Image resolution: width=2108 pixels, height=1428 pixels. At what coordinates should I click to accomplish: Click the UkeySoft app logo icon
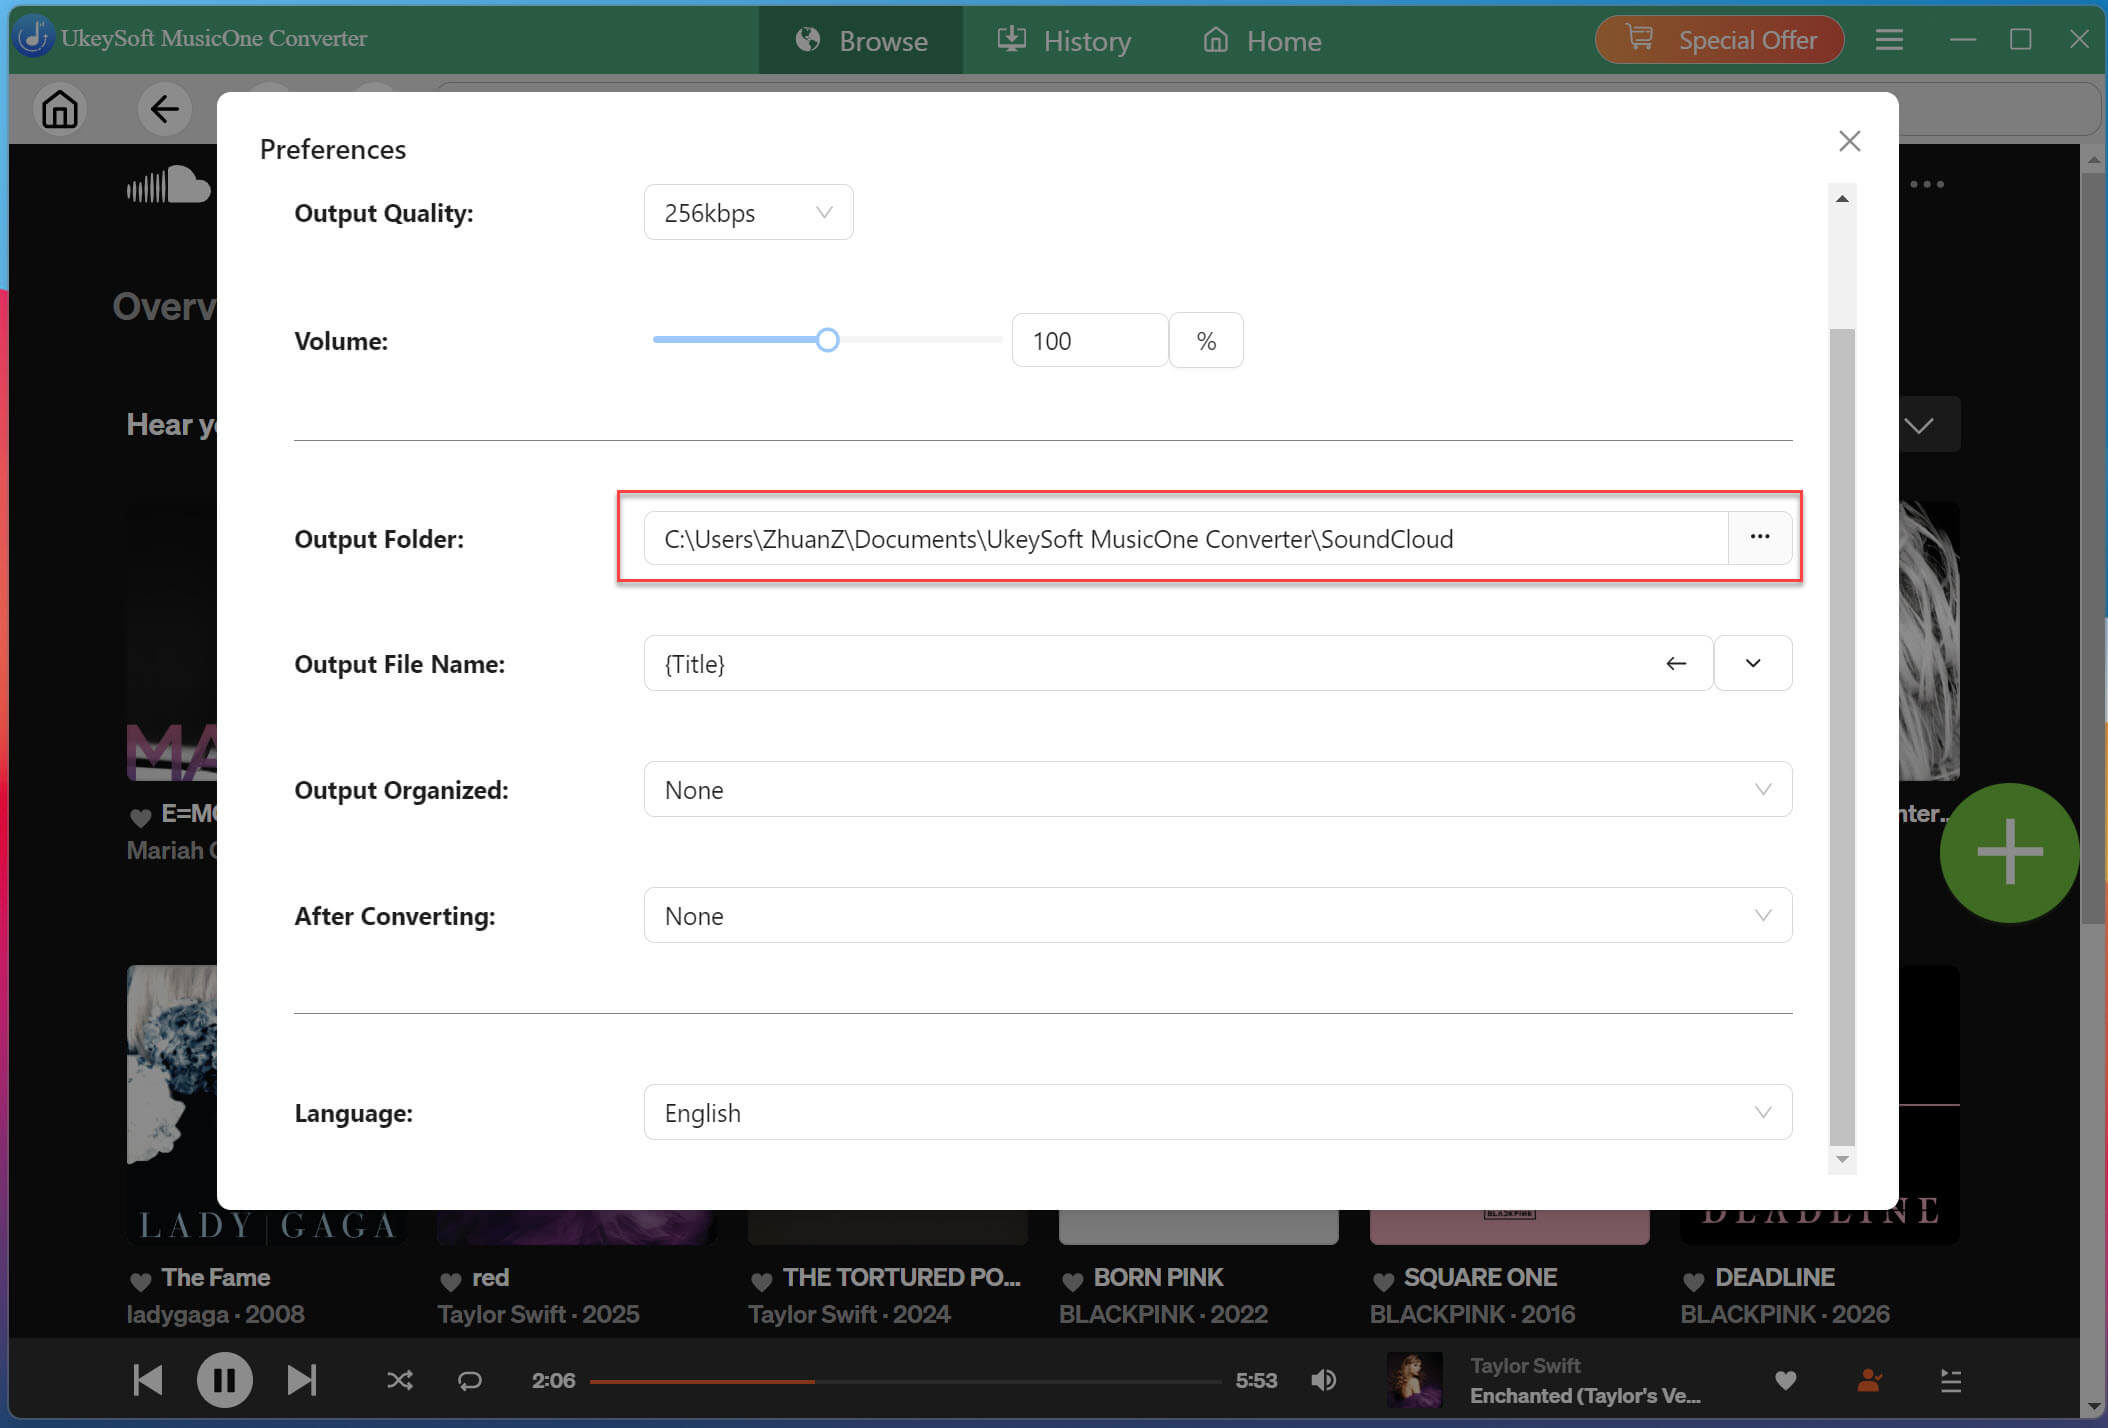pyautogui.click(x=33, y=37)
